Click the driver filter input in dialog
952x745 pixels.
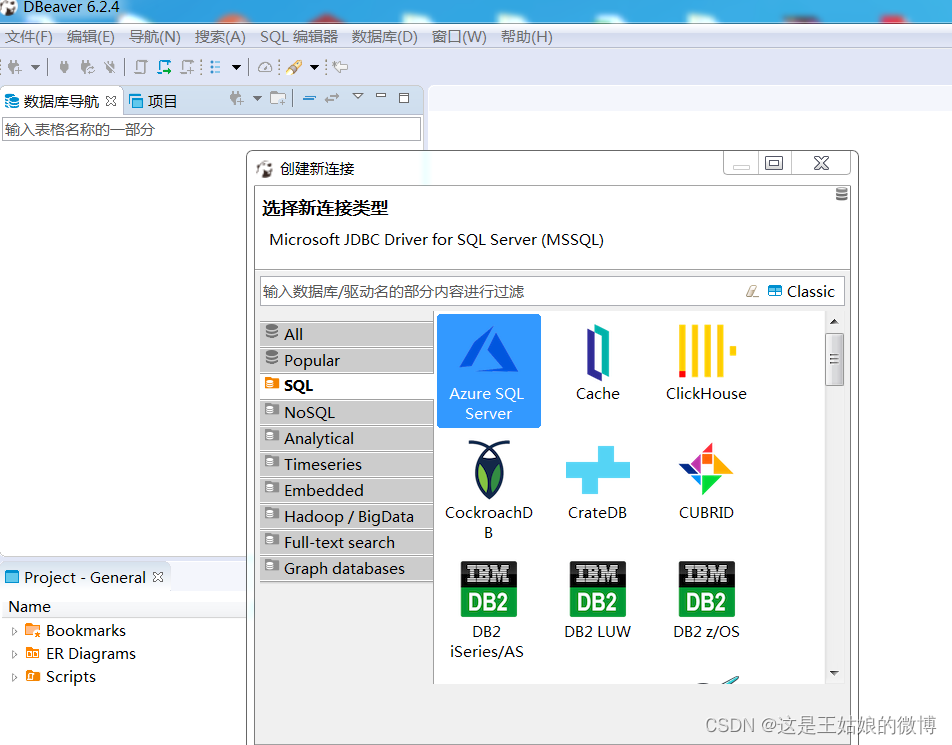point(501,291)
